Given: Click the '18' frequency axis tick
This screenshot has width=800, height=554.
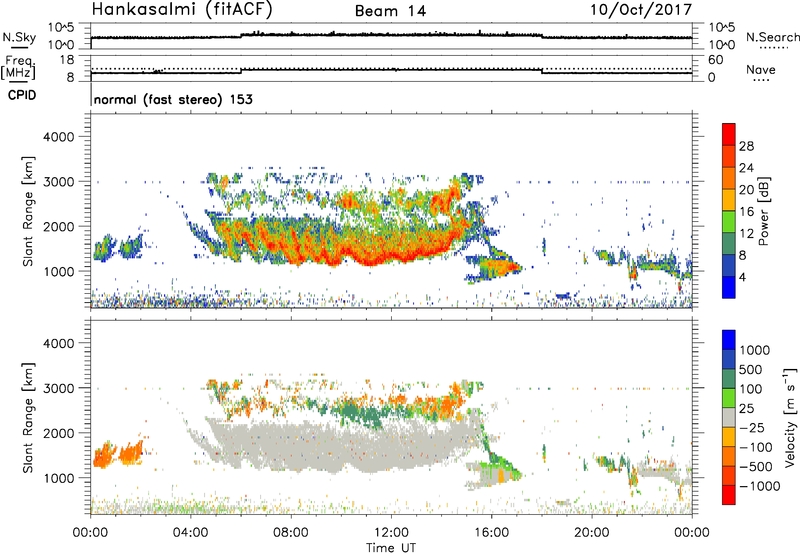Looking at the screenshot, I should (67, 60).
